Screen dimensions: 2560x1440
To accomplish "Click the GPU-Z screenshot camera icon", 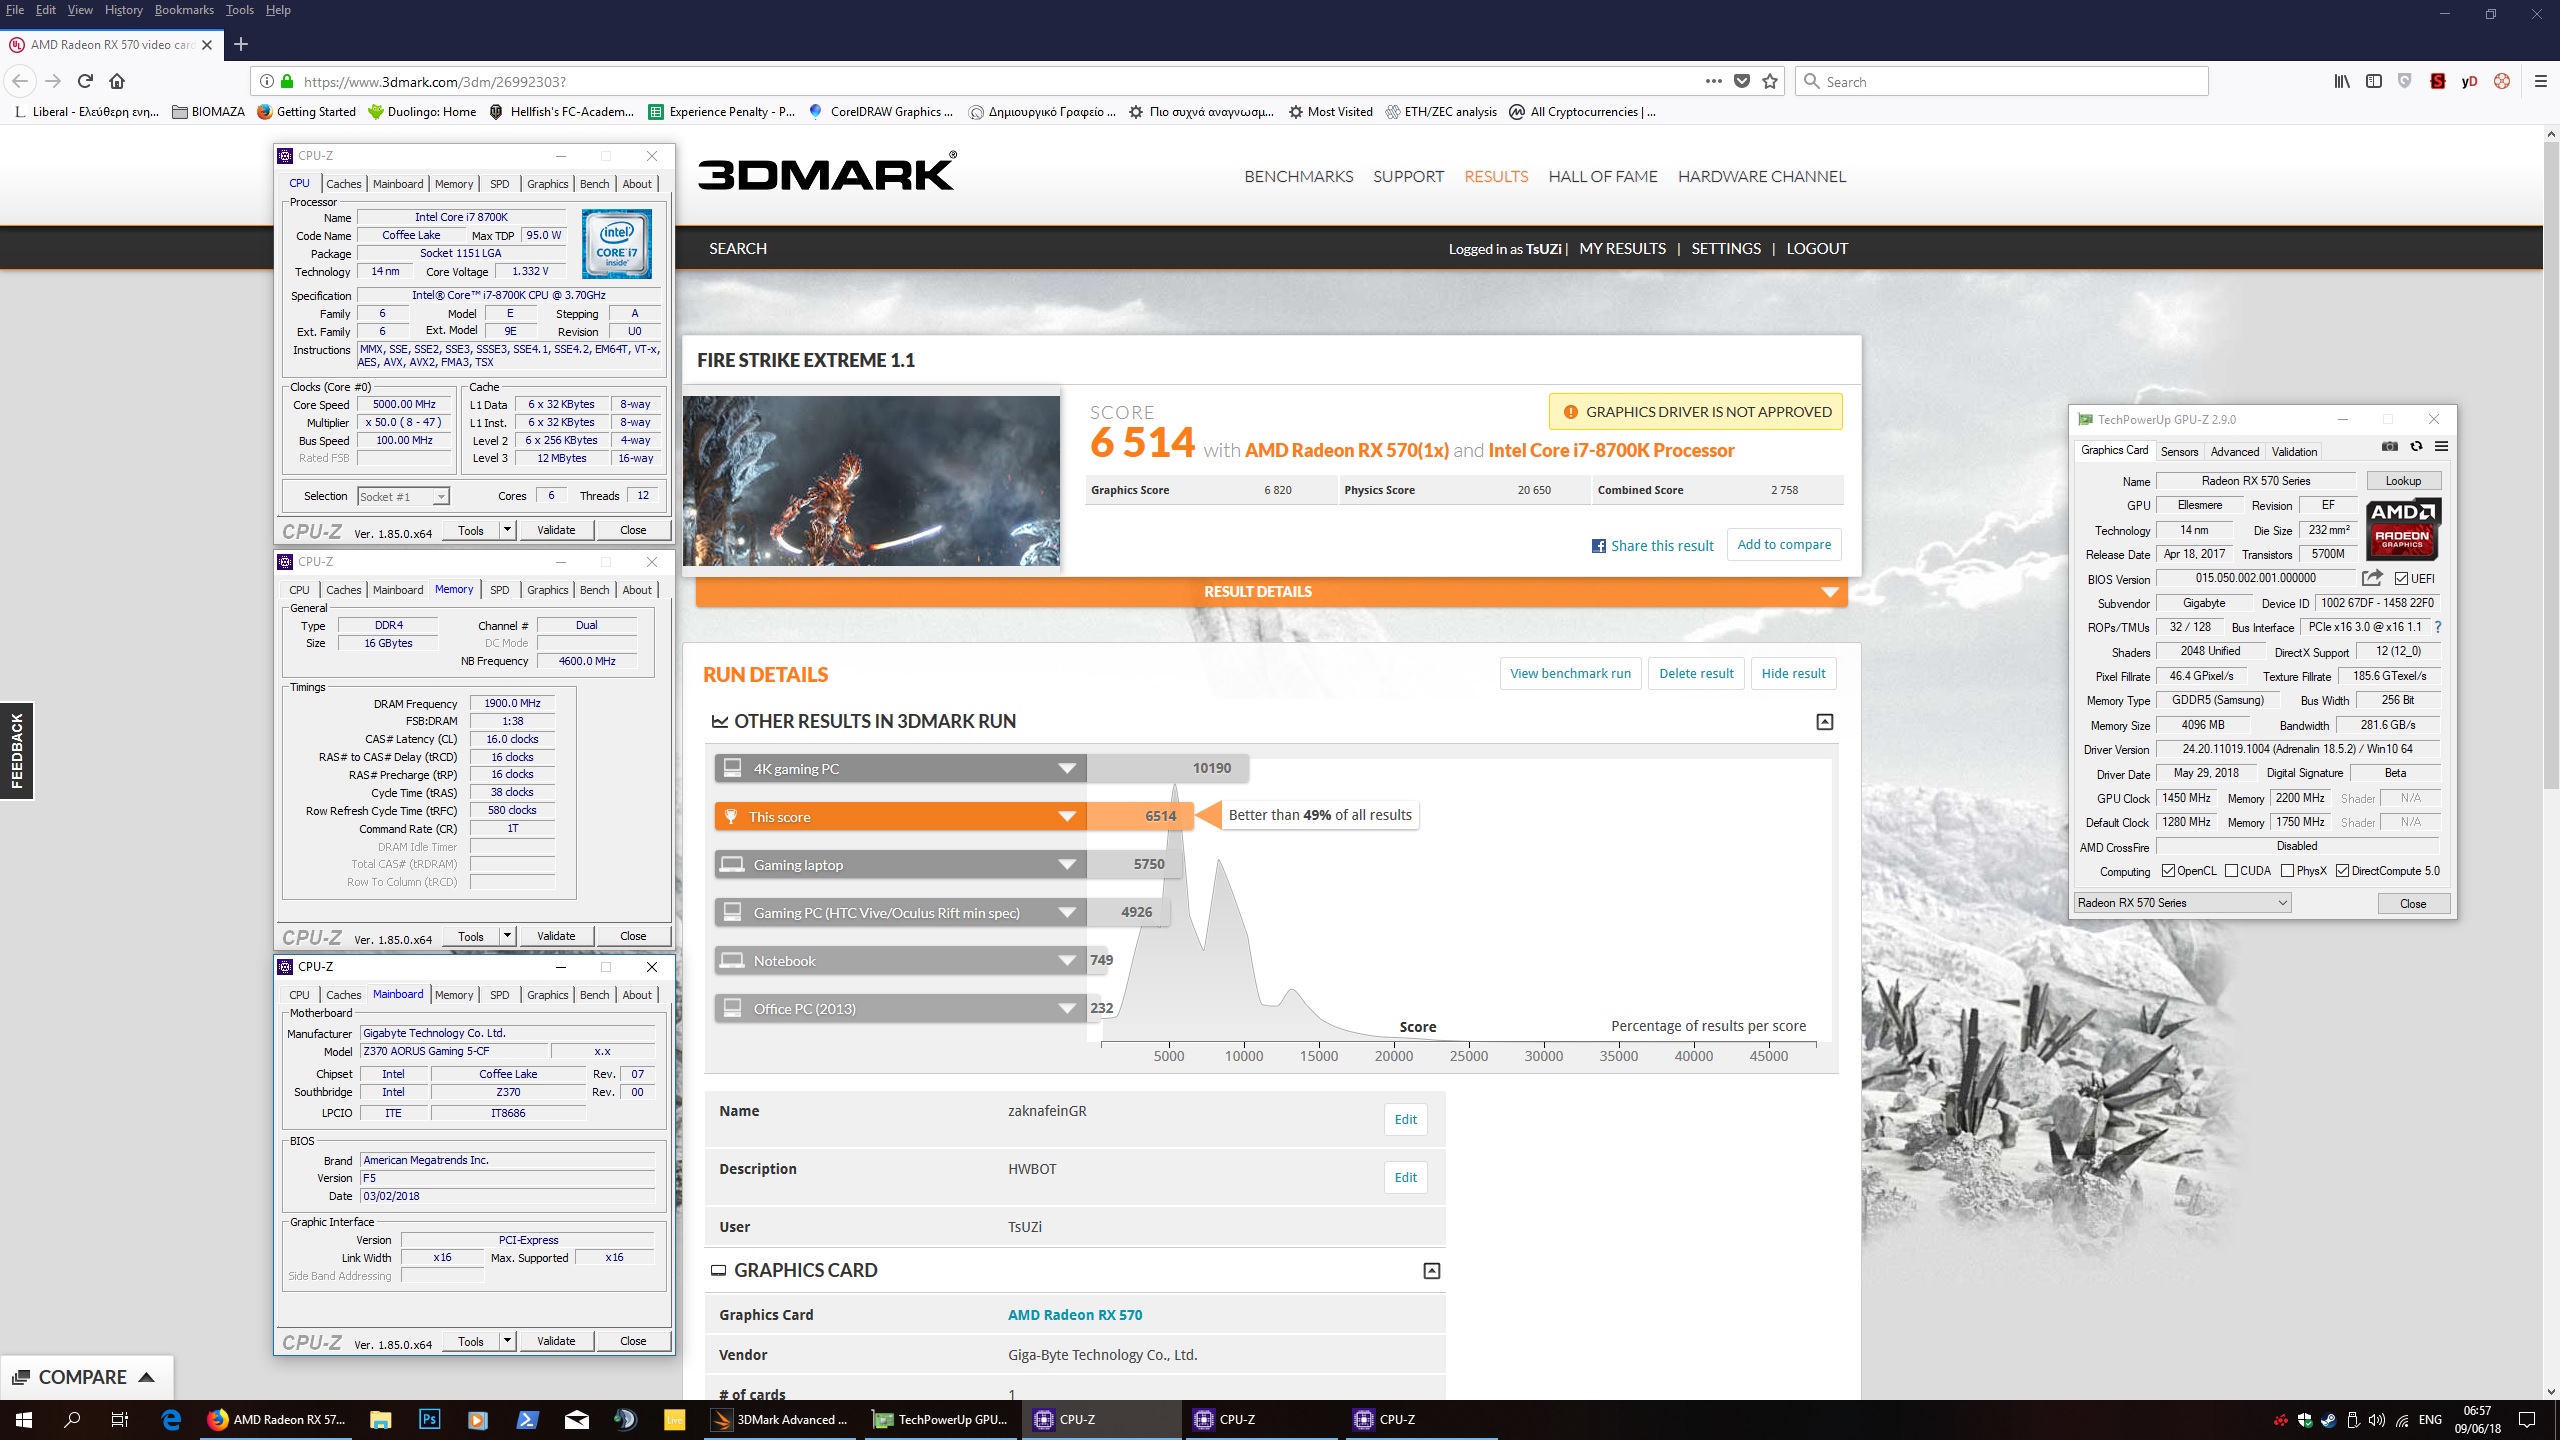I will (2389, 447).
